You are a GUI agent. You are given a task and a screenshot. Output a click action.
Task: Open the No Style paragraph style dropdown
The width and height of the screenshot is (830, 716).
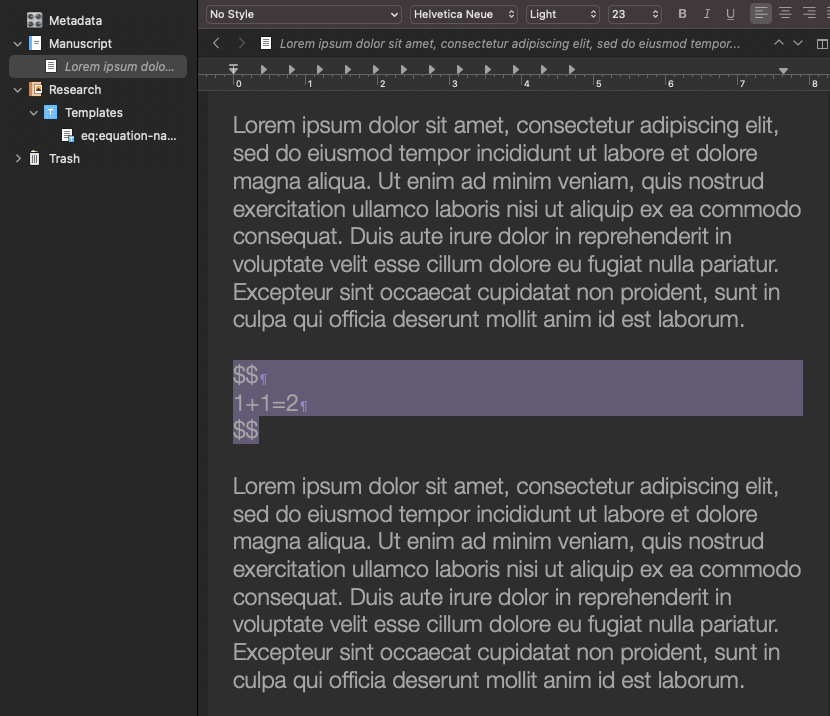303,14
